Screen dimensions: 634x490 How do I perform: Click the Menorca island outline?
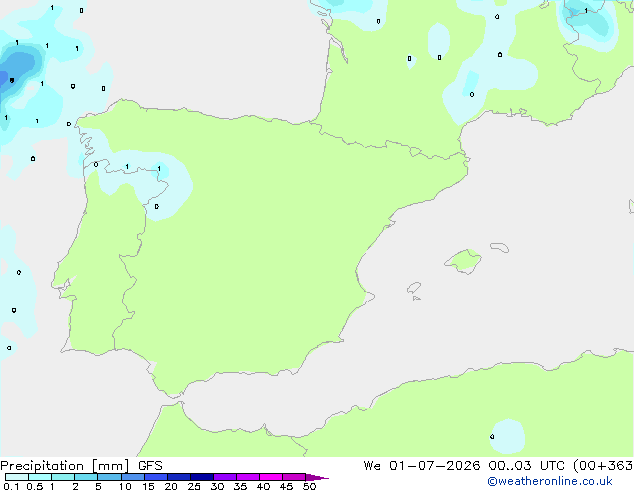pos(500,247)
